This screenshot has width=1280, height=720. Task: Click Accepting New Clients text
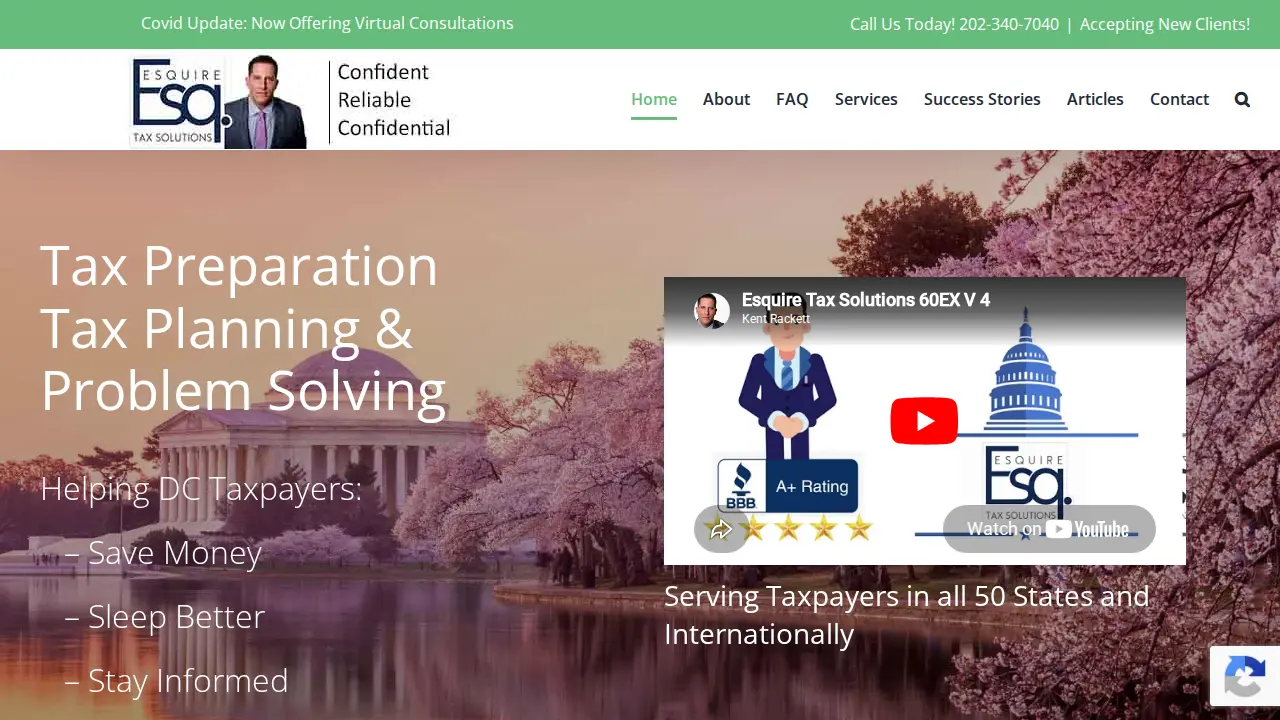[x=1165, y=24]
